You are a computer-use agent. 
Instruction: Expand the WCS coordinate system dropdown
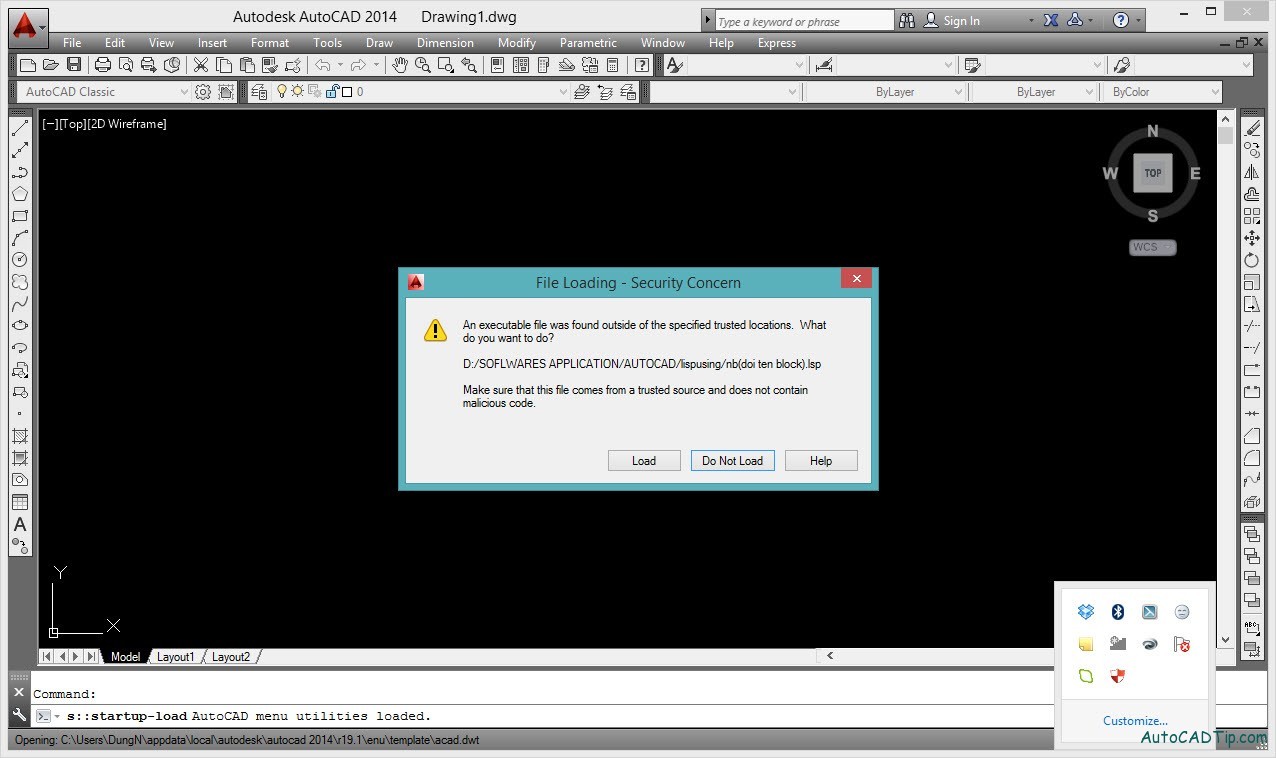pos(1168,247)
